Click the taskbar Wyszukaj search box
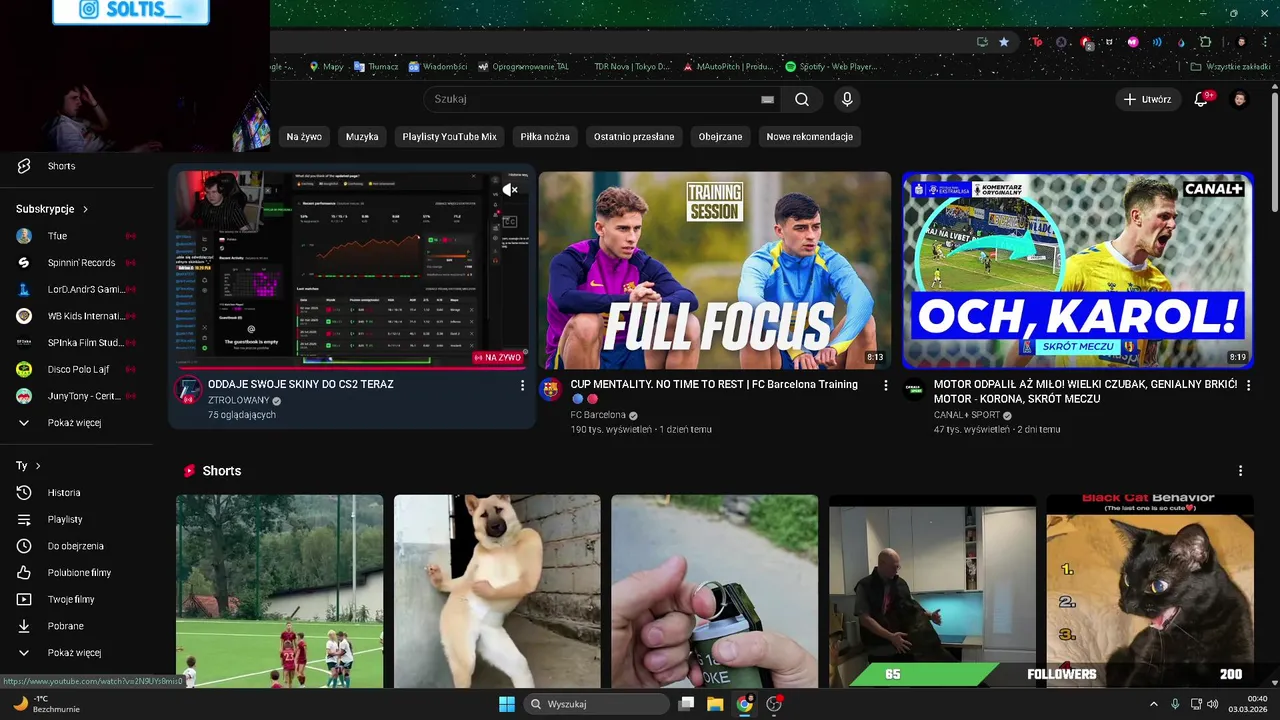1280x720 pixels. point(596,704)
